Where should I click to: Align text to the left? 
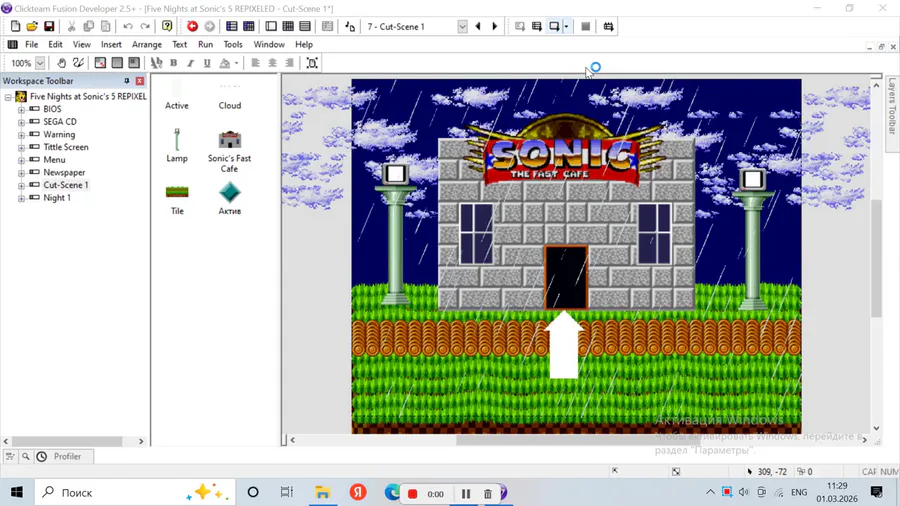coord(255,63)
